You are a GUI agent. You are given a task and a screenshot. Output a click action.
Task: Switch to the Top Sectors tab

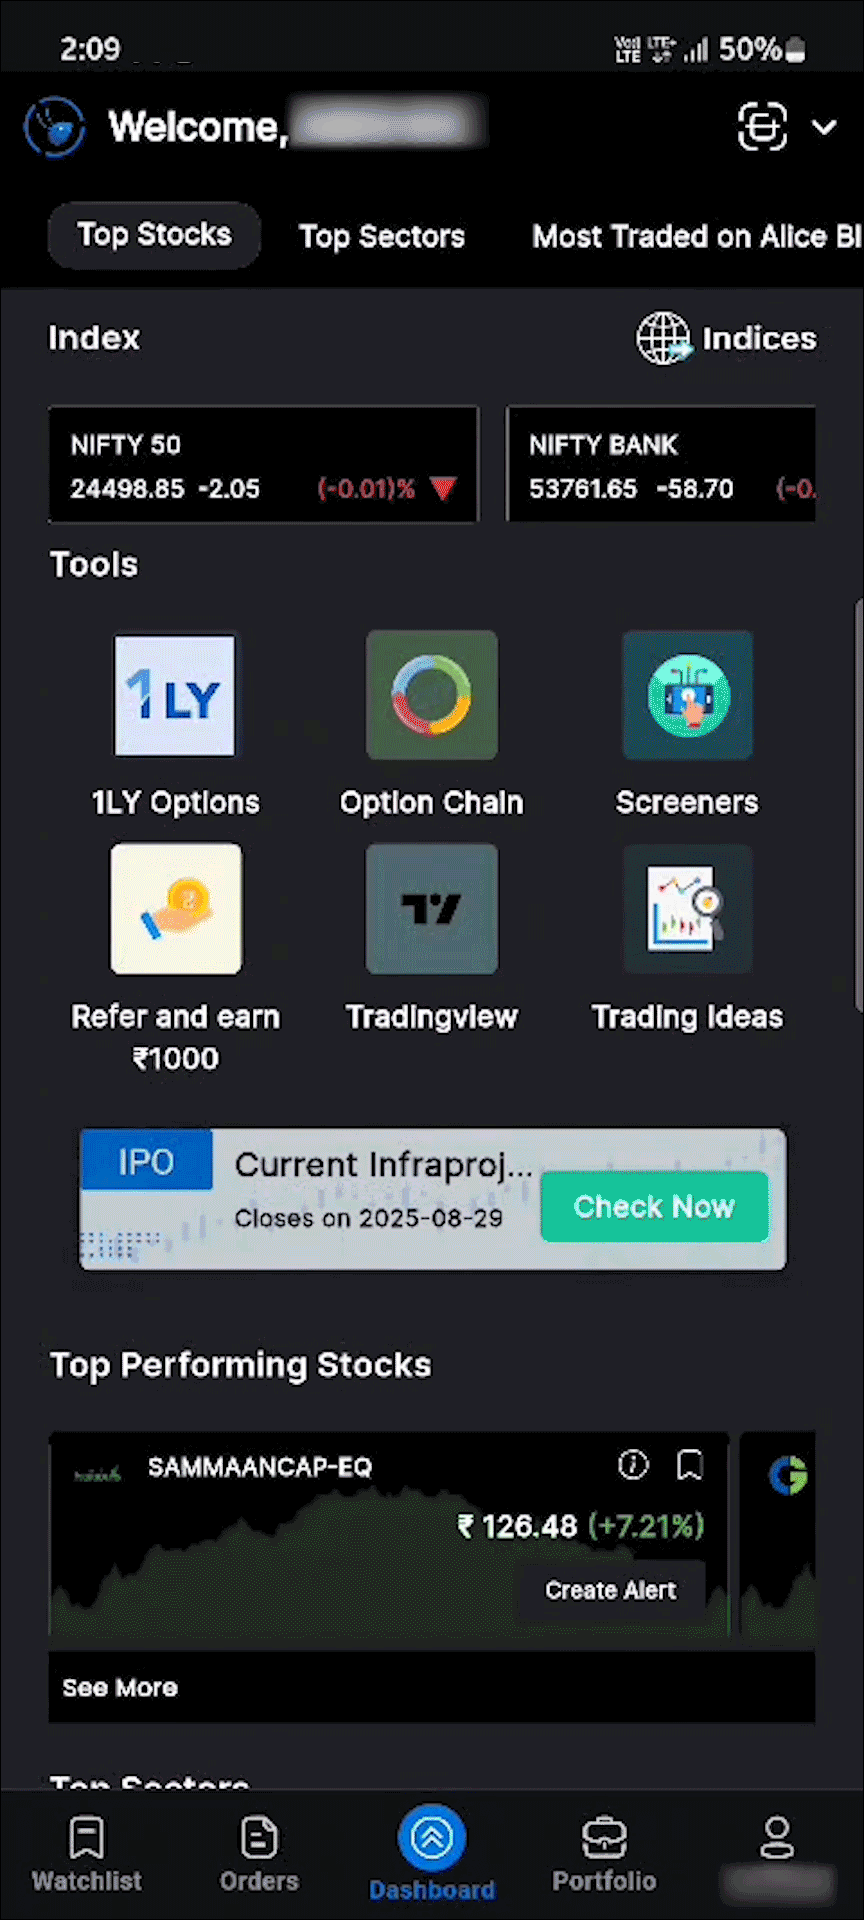[x=381, y=236]
